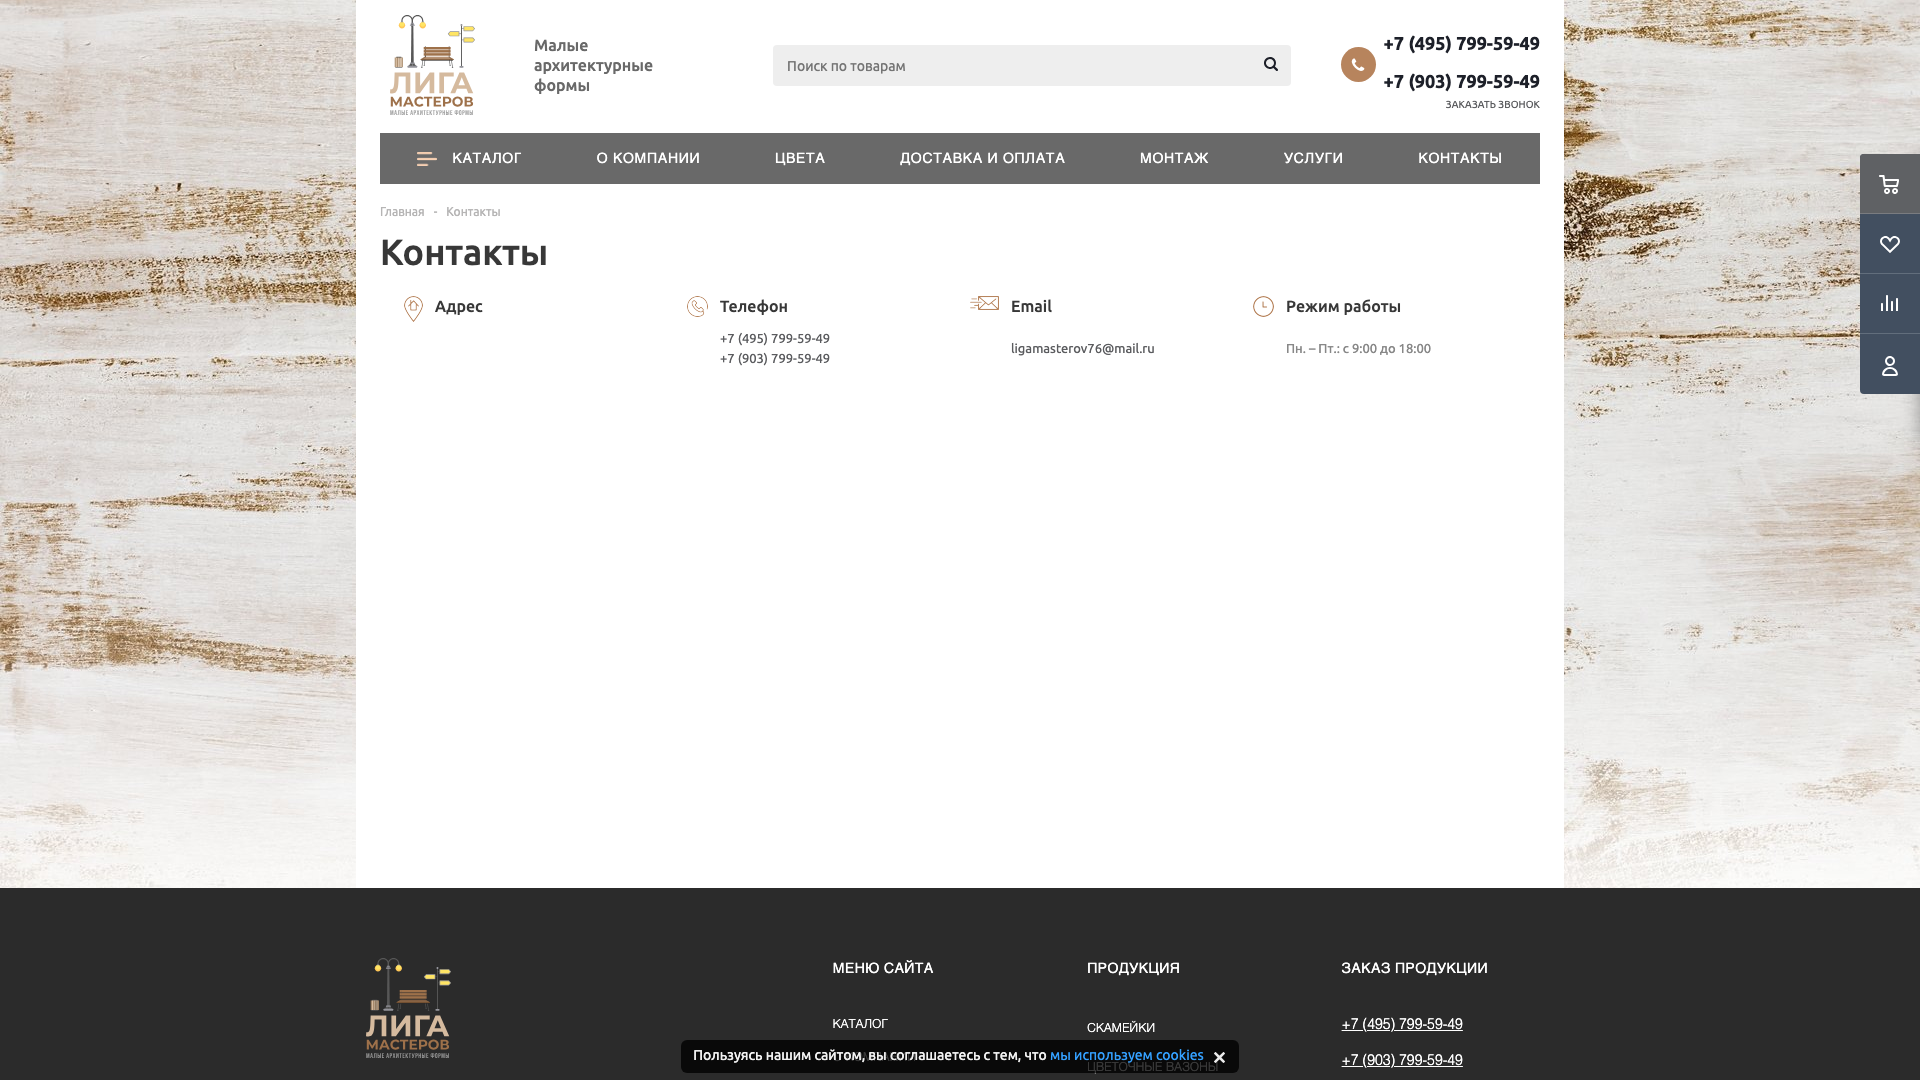Click the Liga Masterov header logo
Viewport: 1920px width, 1080px height.
[432, 65]
